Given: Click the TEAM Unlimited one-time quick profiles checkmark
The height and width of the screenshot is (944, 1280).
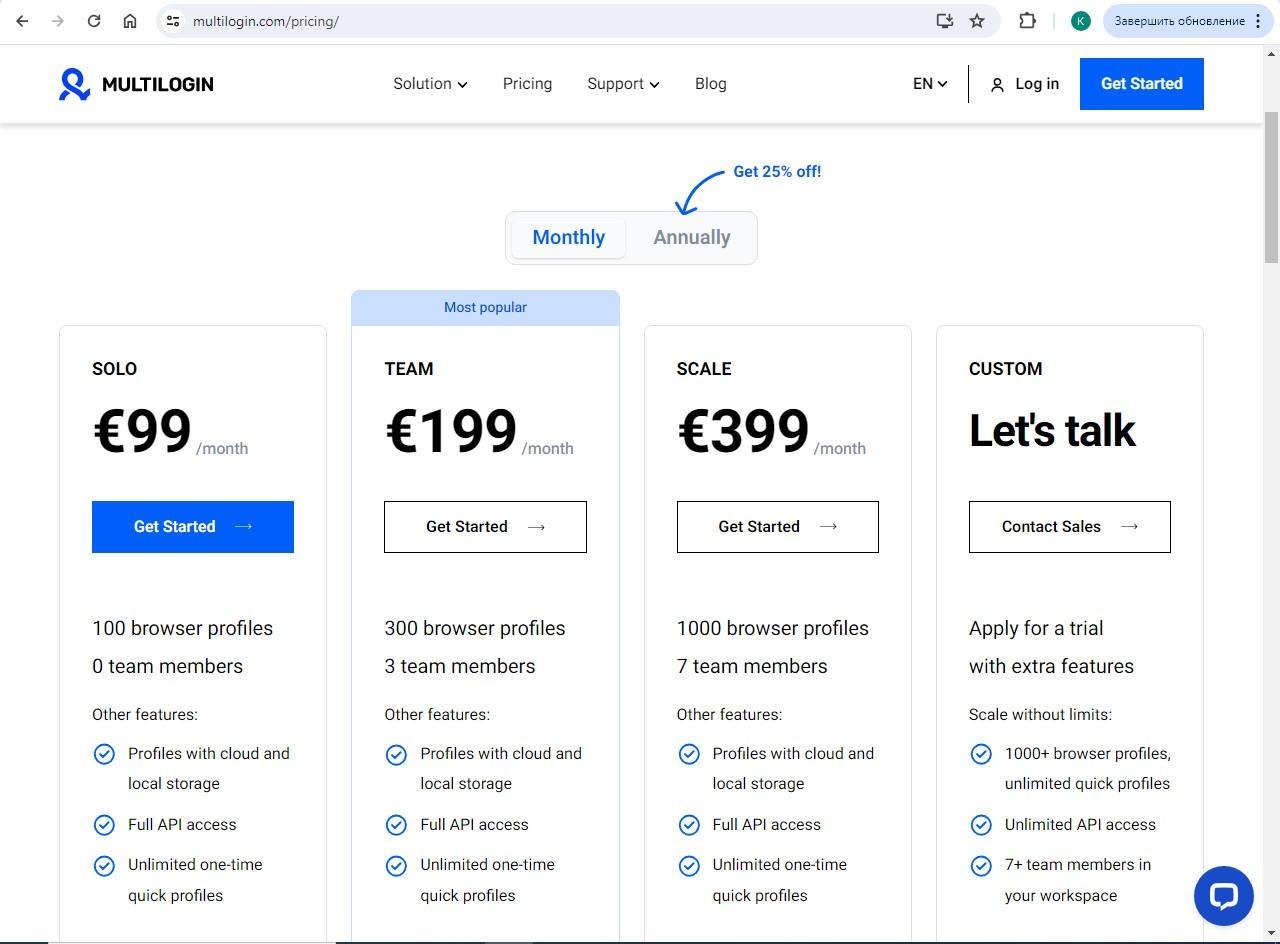Looking at the screenshot, I should [x=396, y=865].
